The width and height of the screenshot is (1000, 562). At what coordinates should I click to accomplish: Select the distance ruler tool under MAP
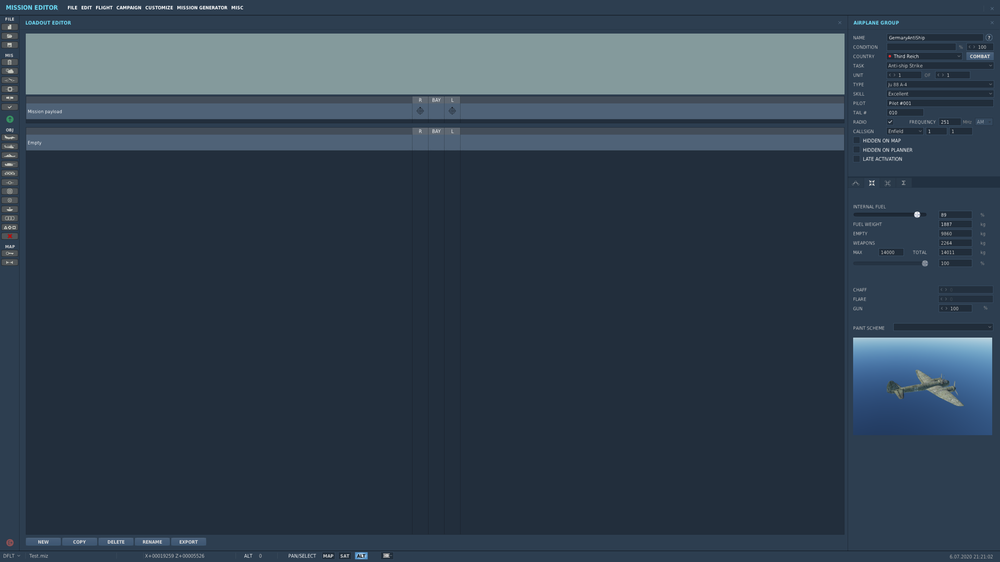(10, 262)
